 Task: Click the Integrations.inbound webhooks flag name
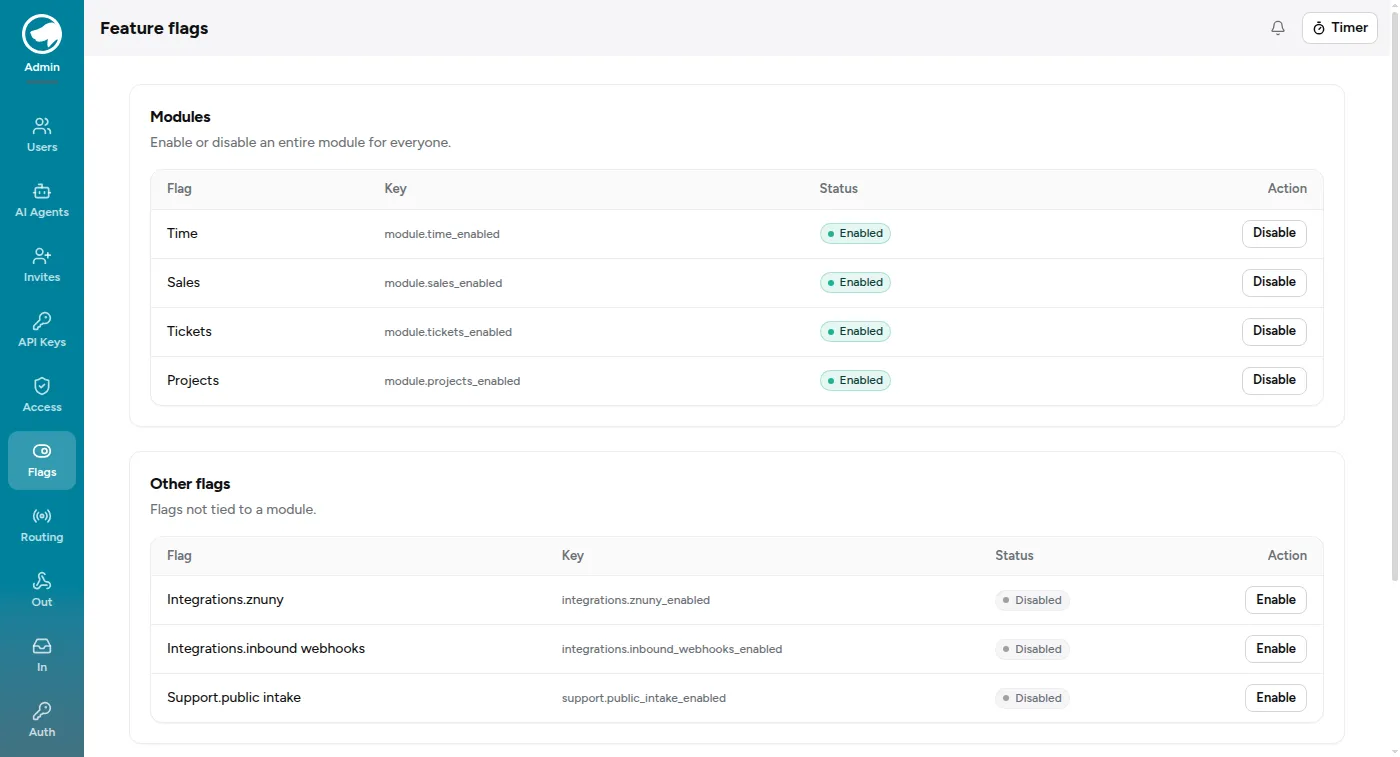(266, 648)
